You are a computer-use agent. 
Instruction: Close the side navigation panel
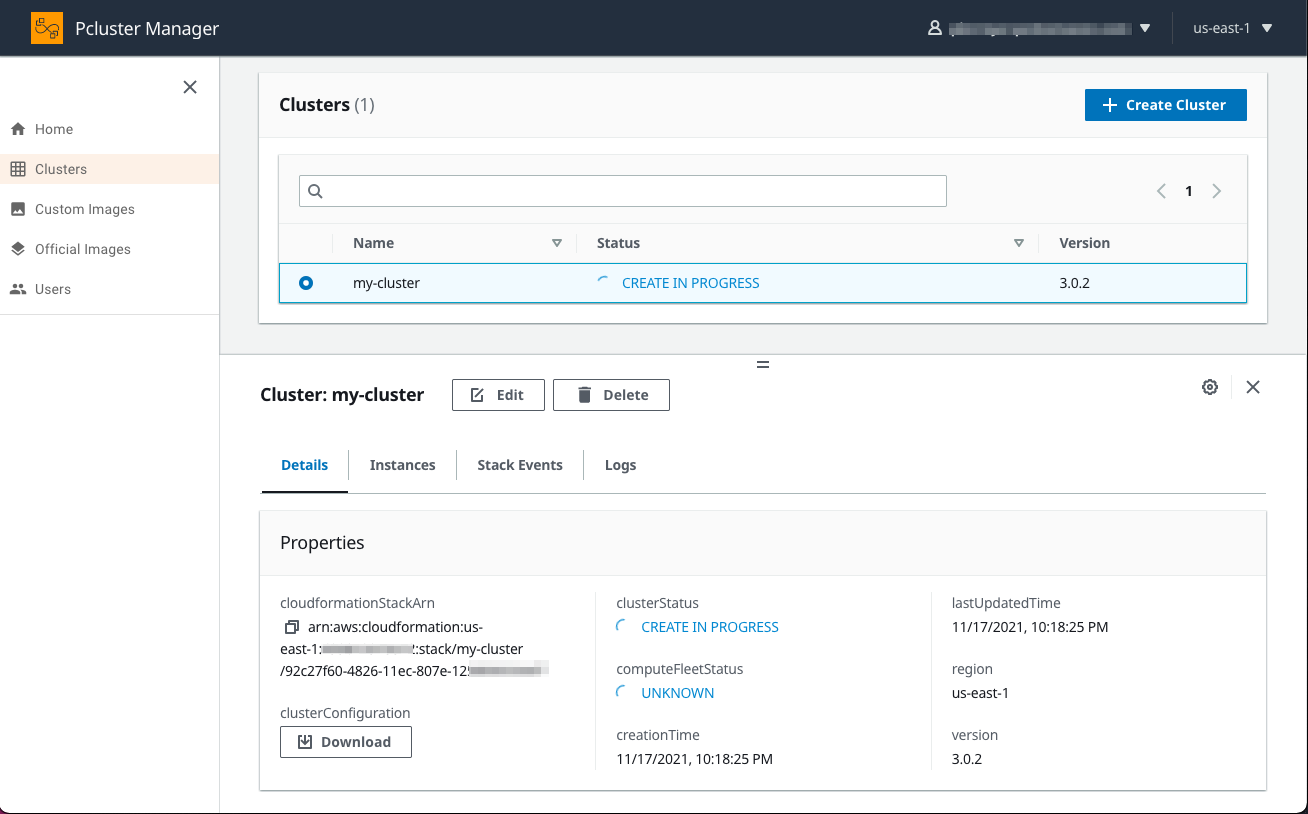190,87
